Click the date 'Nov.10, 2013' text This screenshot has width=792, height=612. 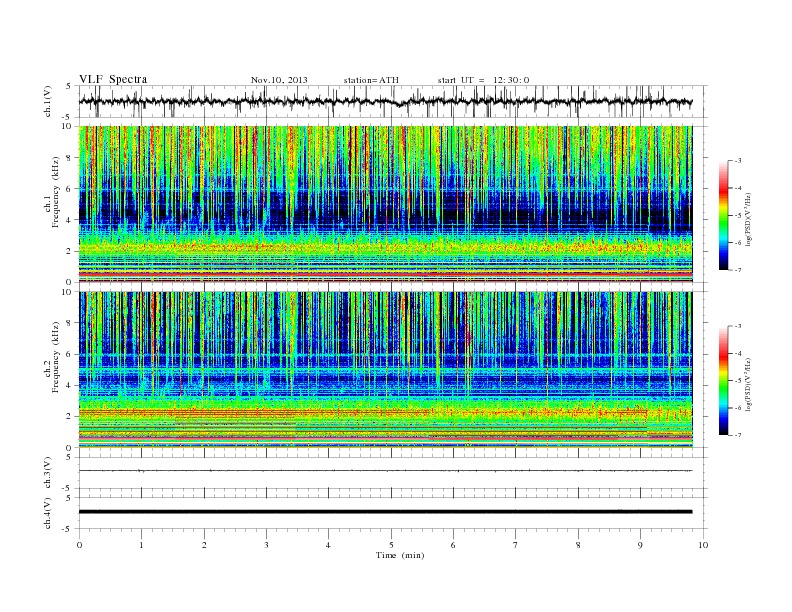[279, 80]
